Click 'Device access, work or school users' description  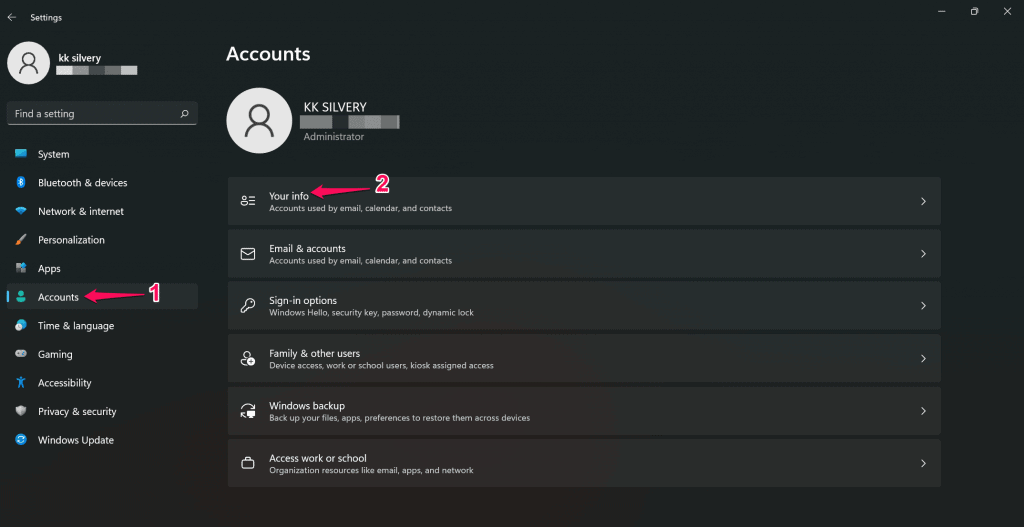pos(381,365)
